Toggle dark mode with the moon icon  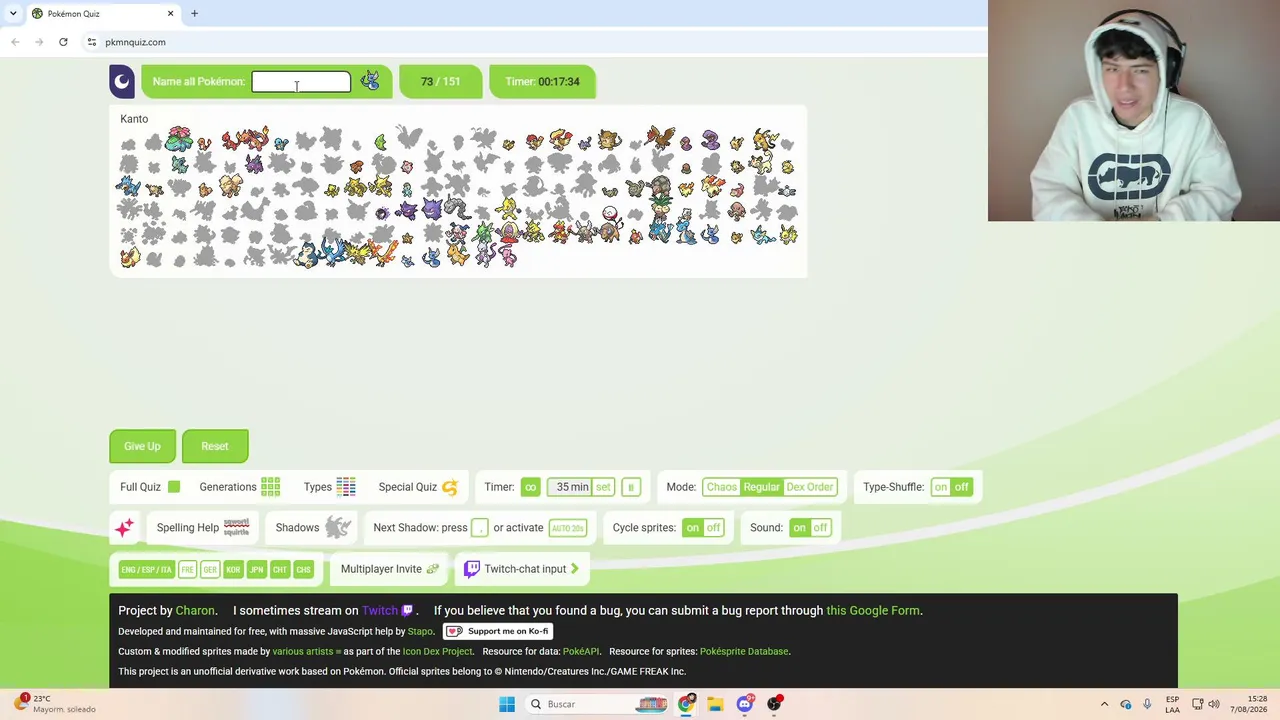click(122, 82)
